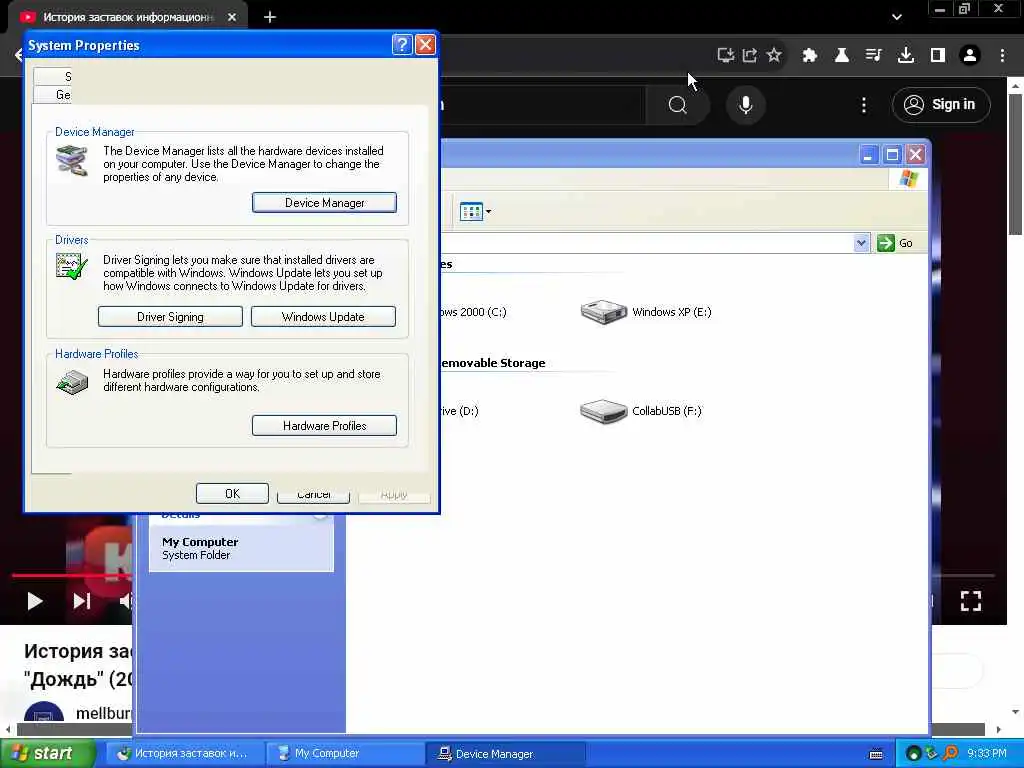This screenshot has width=1024, height=768.
Task: Play the YouTube video
Action: (35, 601)
